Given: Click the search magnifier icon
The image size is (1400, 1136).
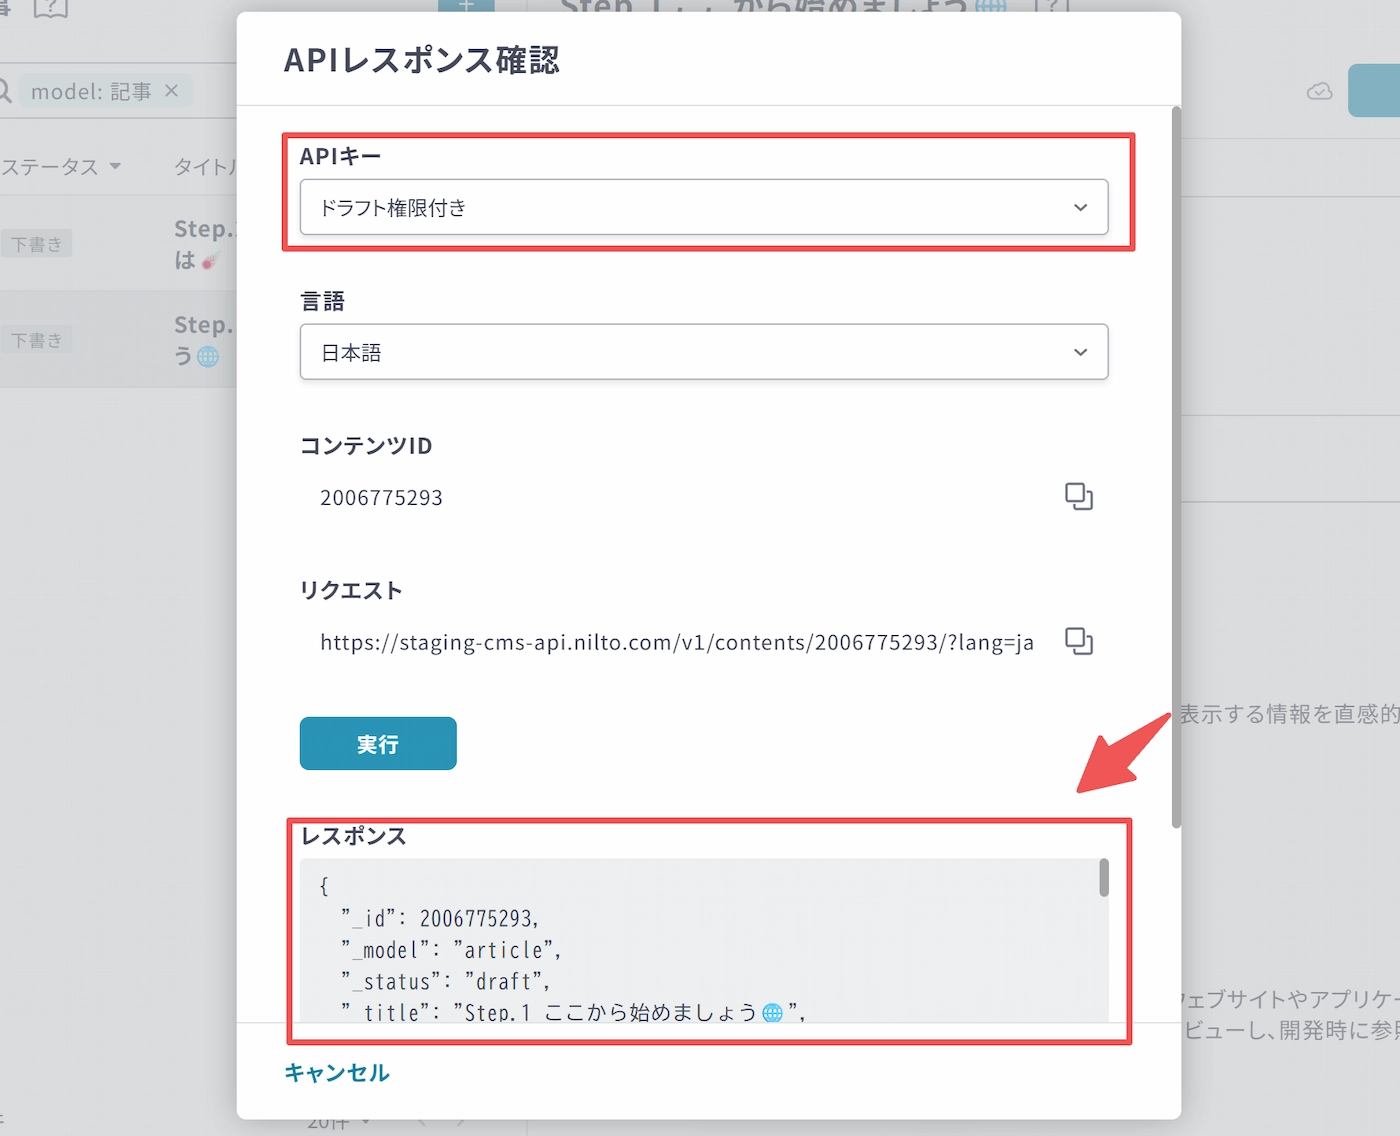Looking at the screenshot, I should pyautogui.click(x=5, y=92).
